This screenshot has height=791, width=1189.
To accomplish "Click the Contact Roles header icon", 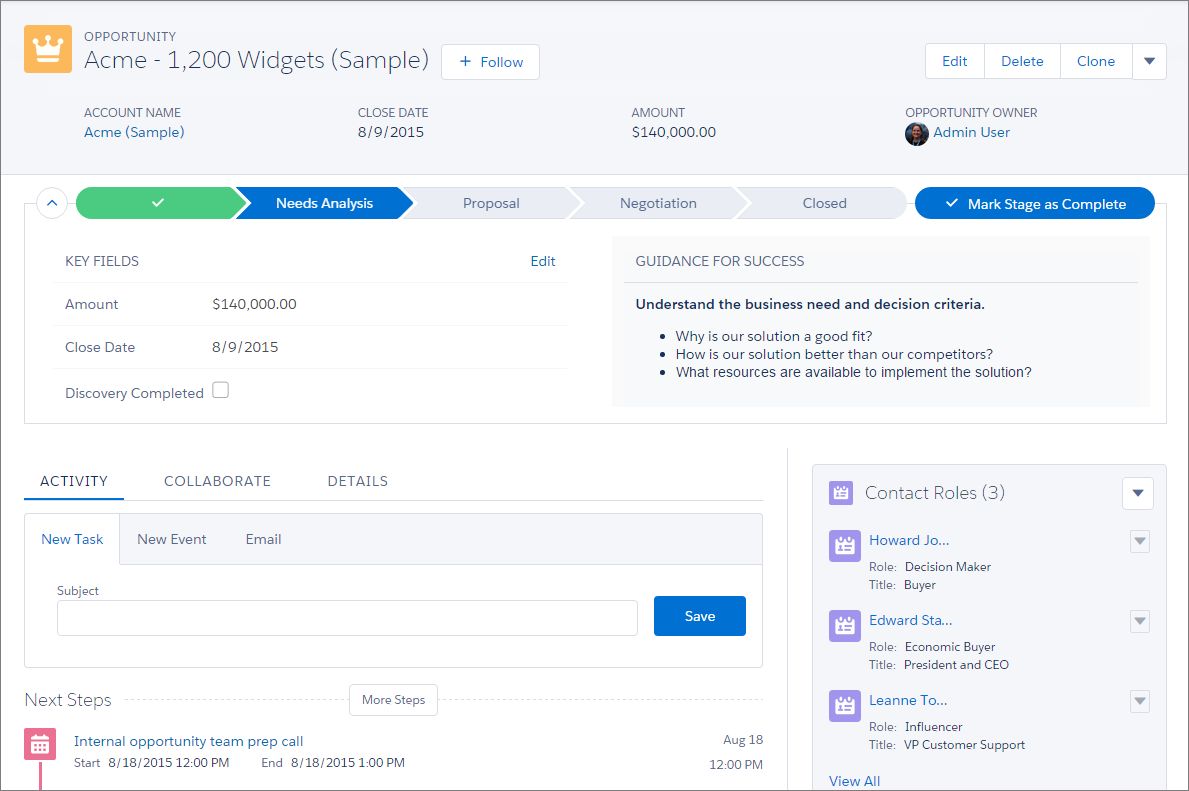I will pyautogui.click(x=841, y=493).
